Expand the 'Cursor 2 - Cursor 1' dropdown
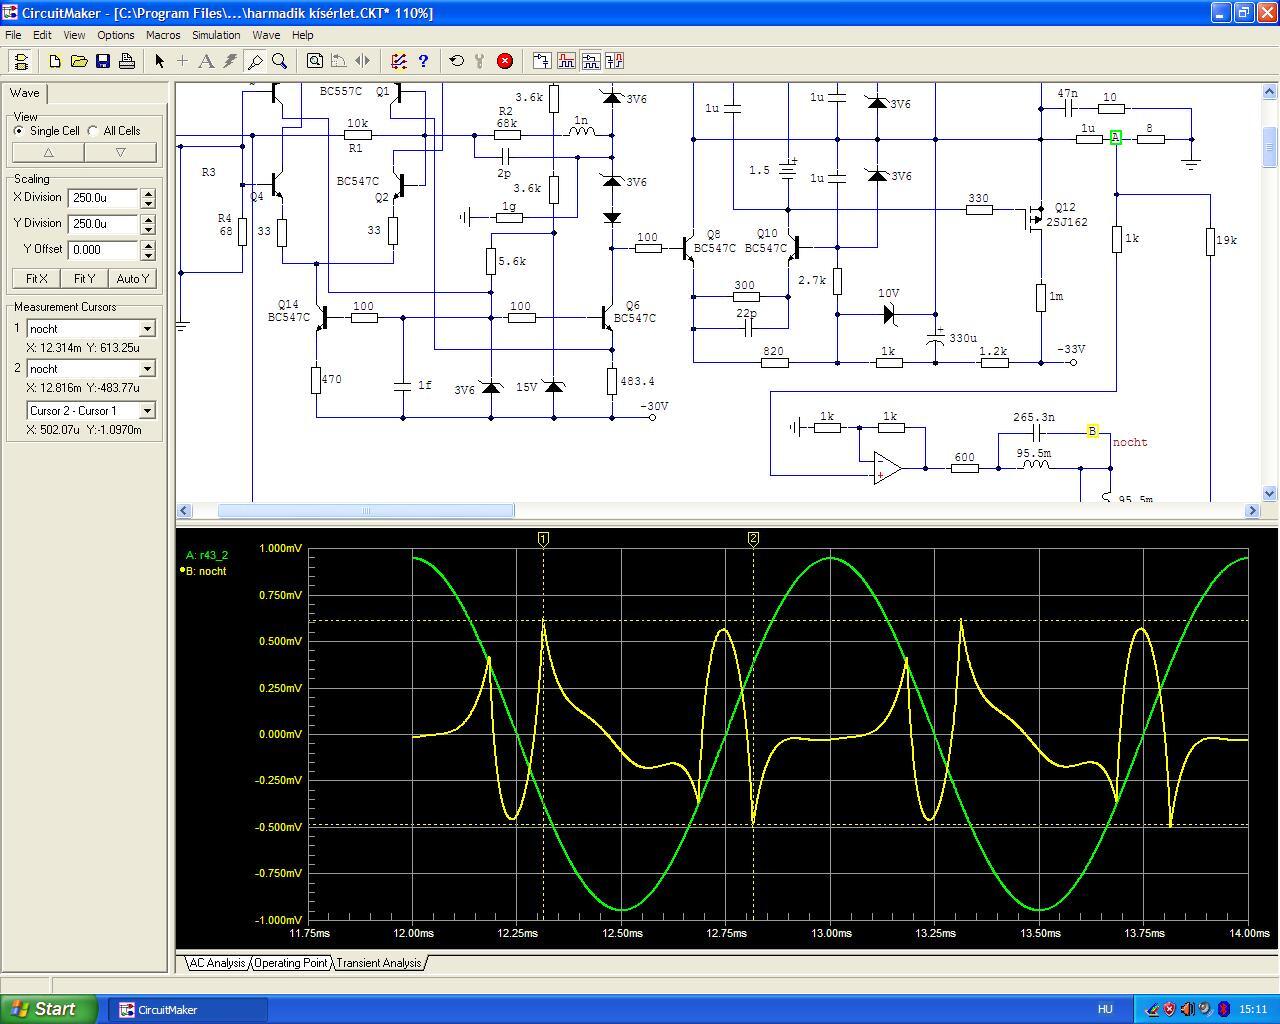1280x1024 pixels. [147, 411]
